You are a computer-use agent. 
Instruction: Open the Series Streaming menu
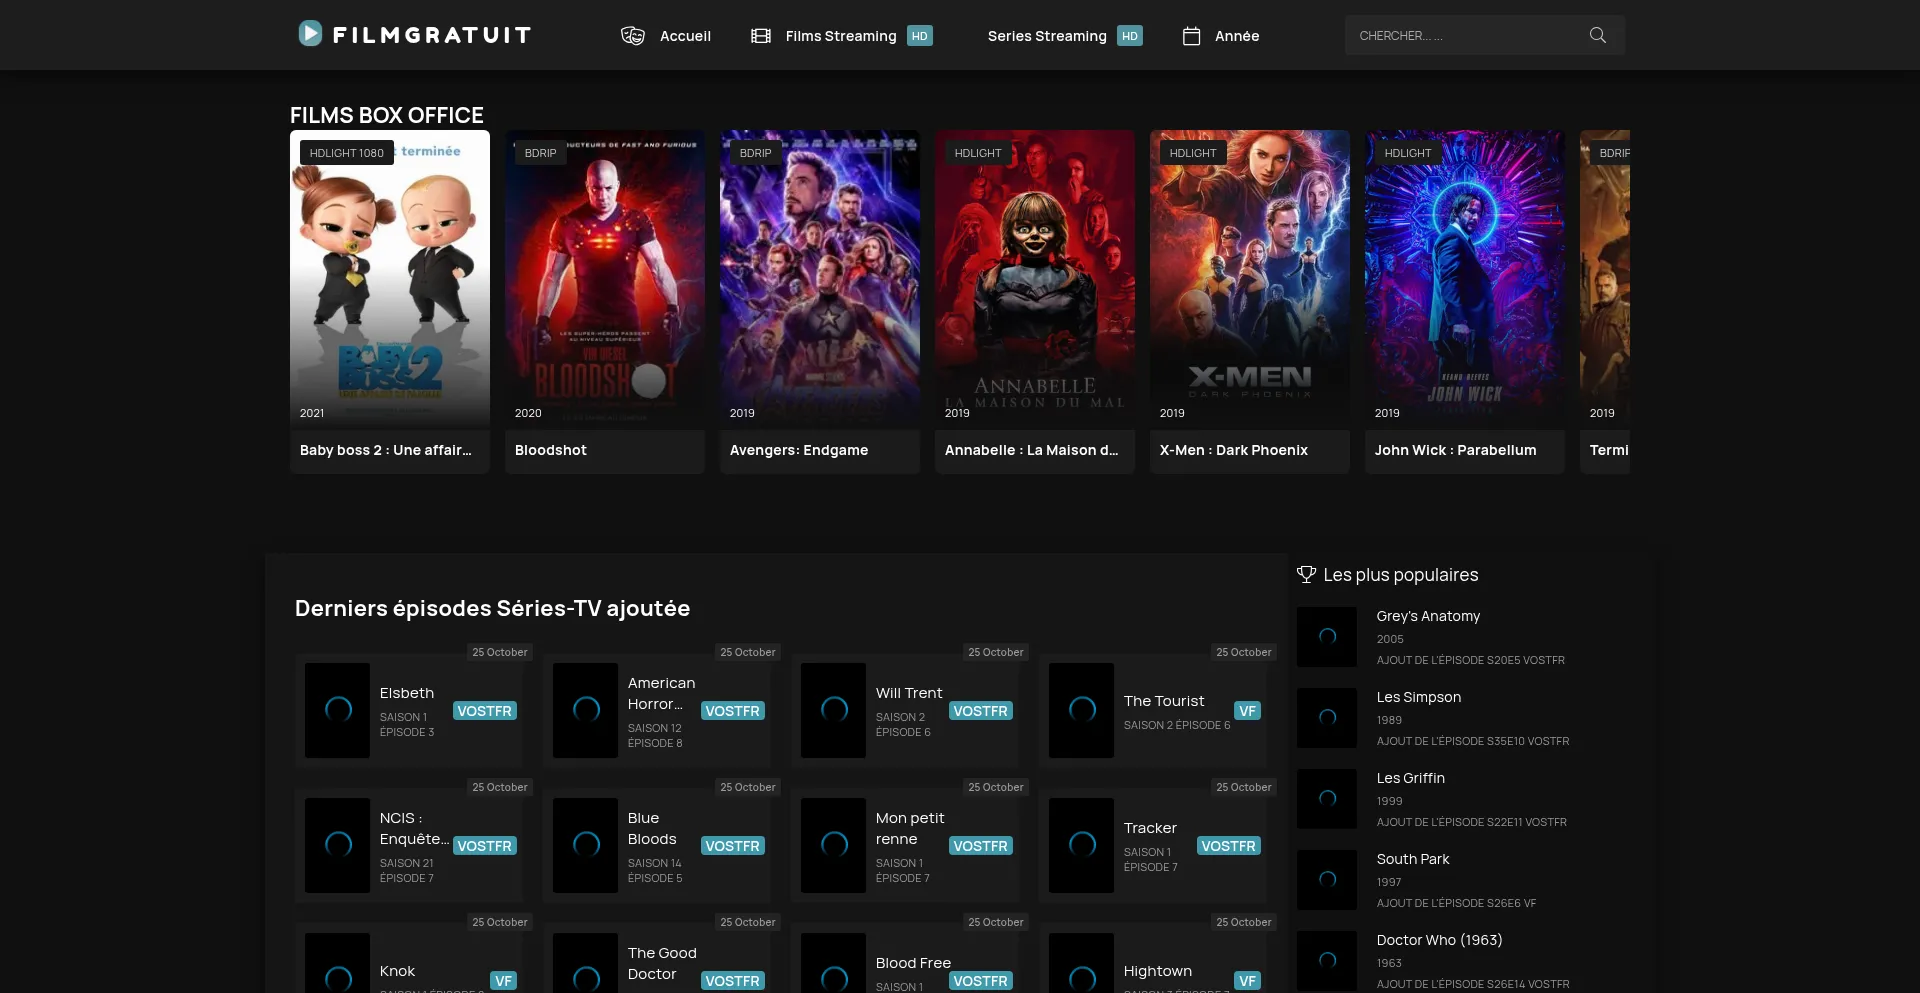point(1046,36)
